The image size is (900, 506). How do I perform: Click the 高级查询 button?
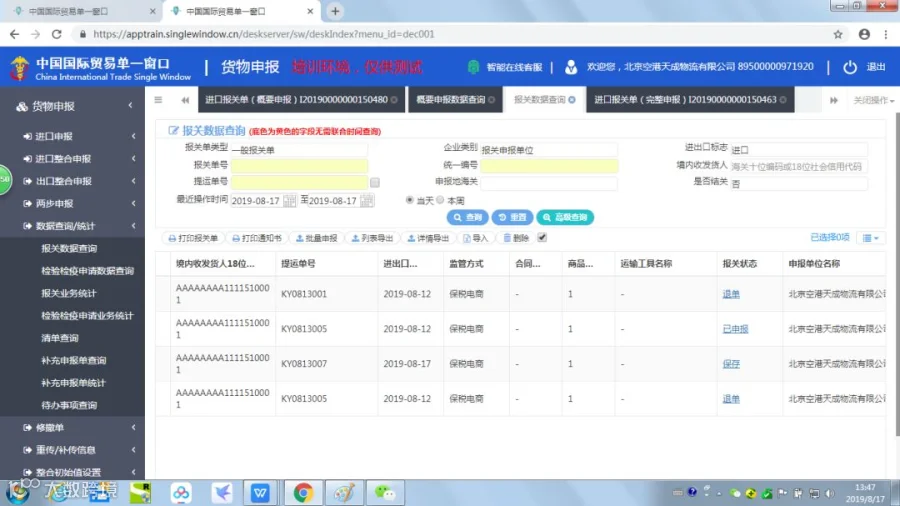[x=565, y=217]
